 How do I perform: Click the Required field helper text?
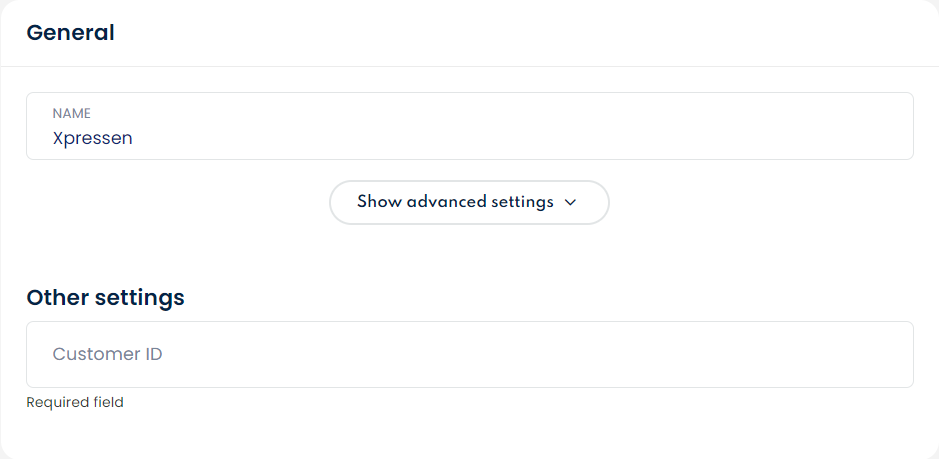click(x=75, y=403)
